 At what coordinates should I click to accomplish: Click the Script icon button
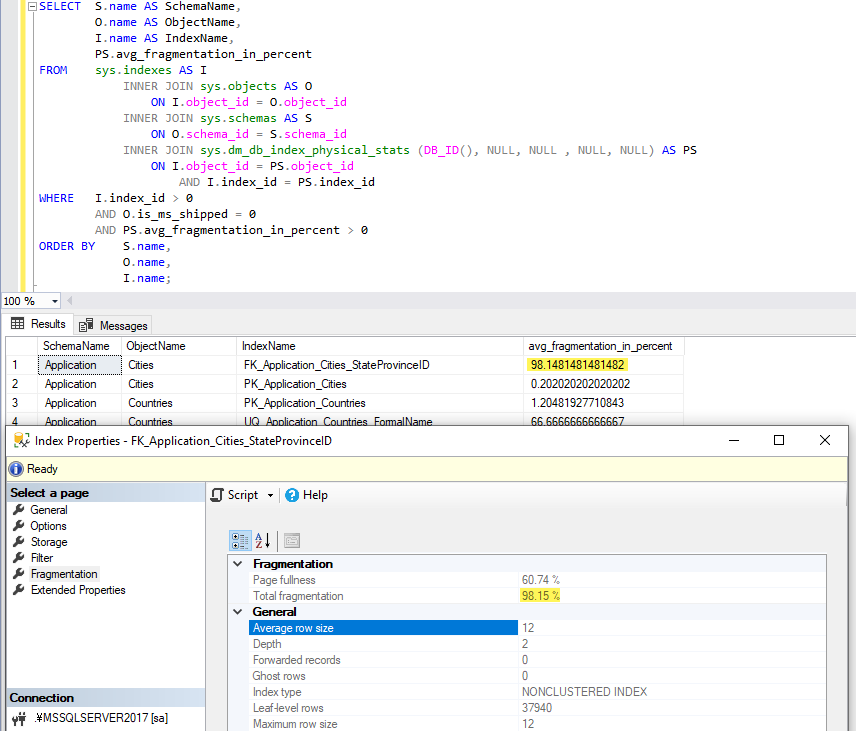pyautogui.click(x=218, y=495)
